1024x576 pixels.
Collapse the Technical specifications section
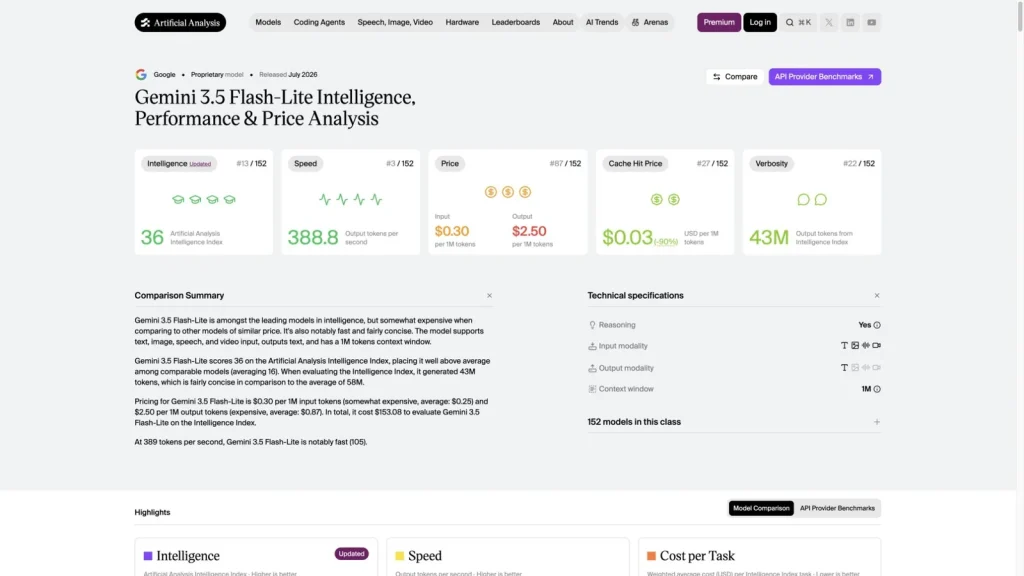(x=877, y=296)
